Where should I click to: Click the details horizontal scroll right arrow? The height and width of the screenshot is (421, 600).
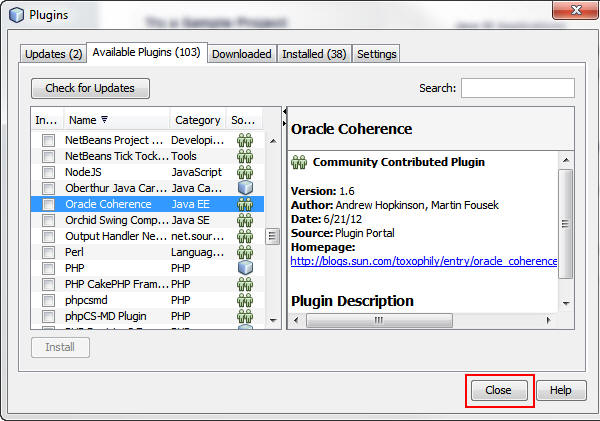(x=549, y=320)
